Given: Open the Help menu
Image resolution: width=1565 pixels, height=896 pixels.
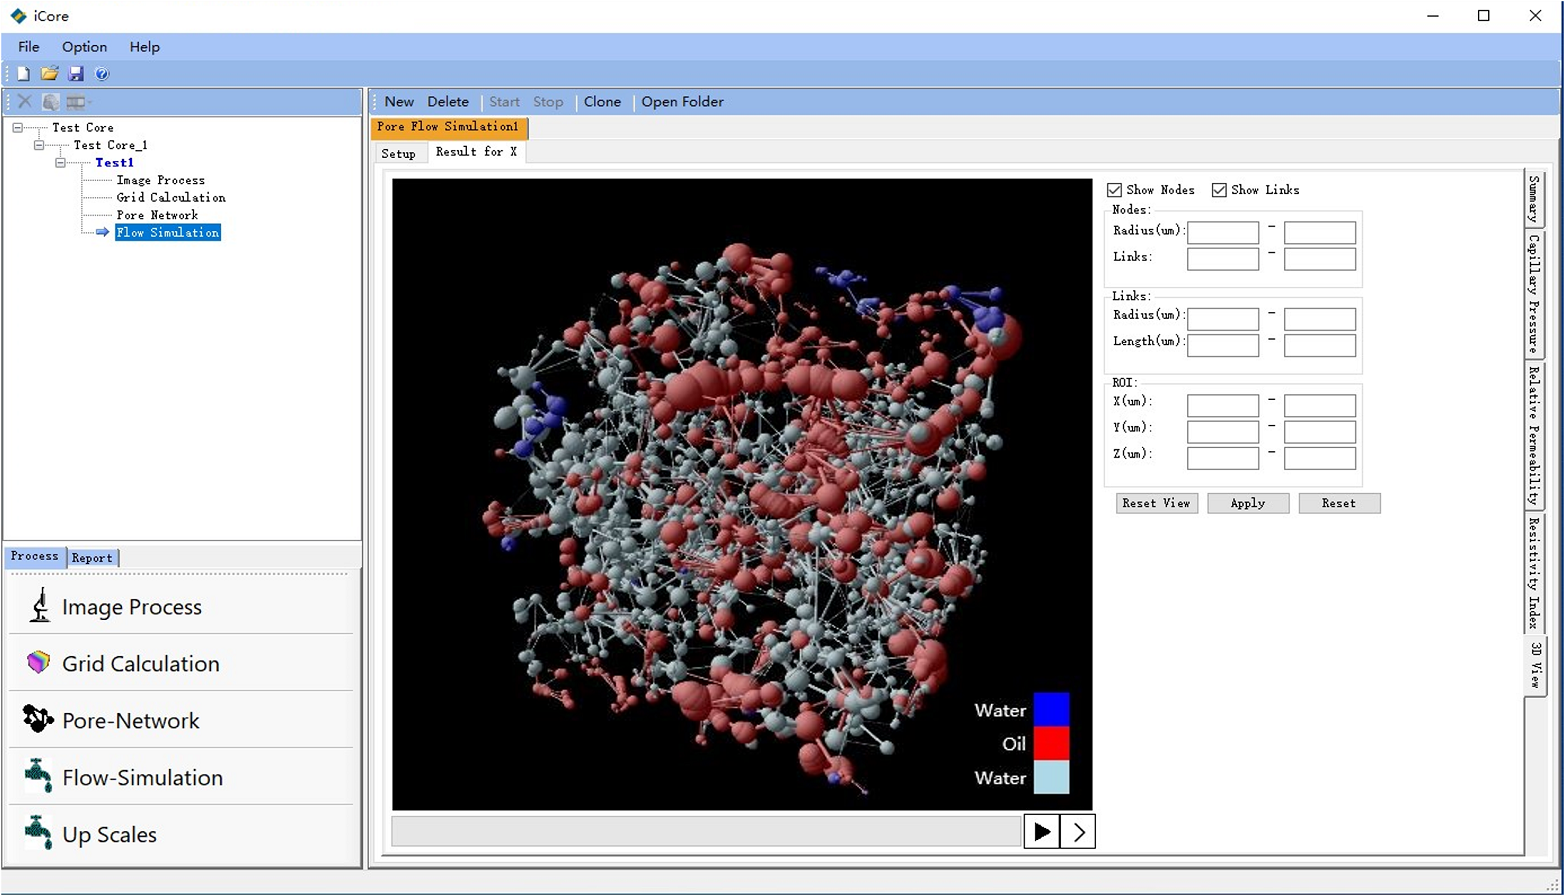Looking at the screenshot, I should (144, 47).
